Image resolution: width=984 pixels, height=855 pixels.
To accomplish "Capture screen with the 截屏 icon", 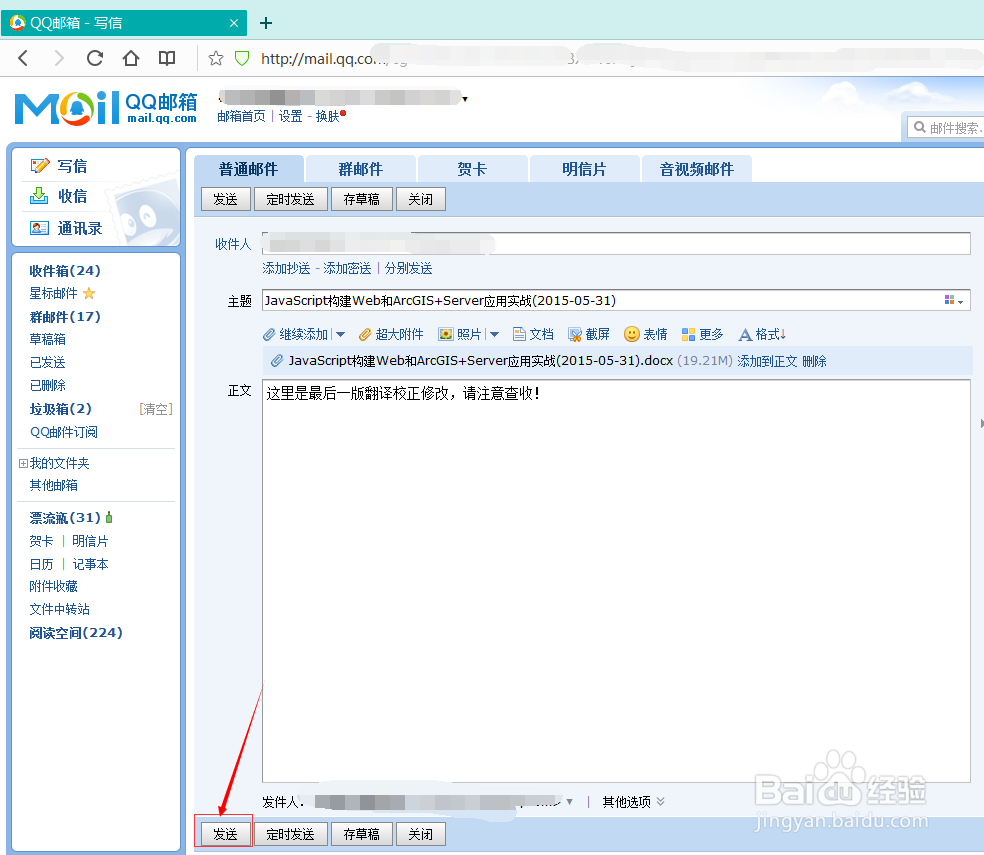I will 576,334.
